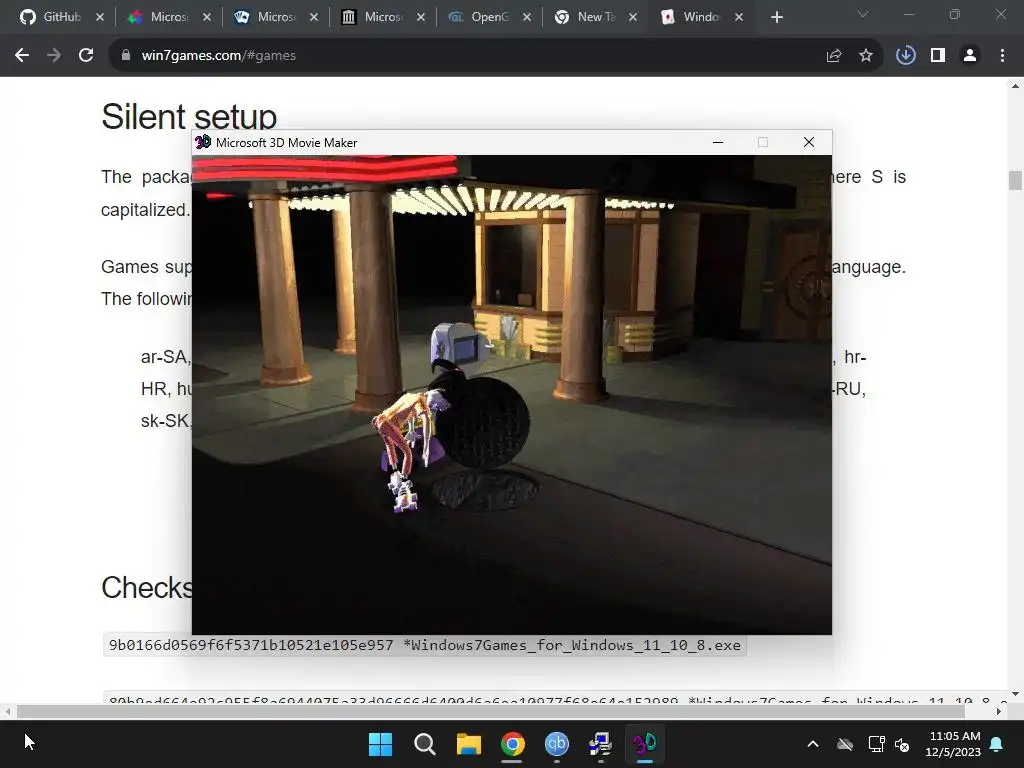Show hidden system tray icons
The image size is (1024, 768).
point(813,744)
